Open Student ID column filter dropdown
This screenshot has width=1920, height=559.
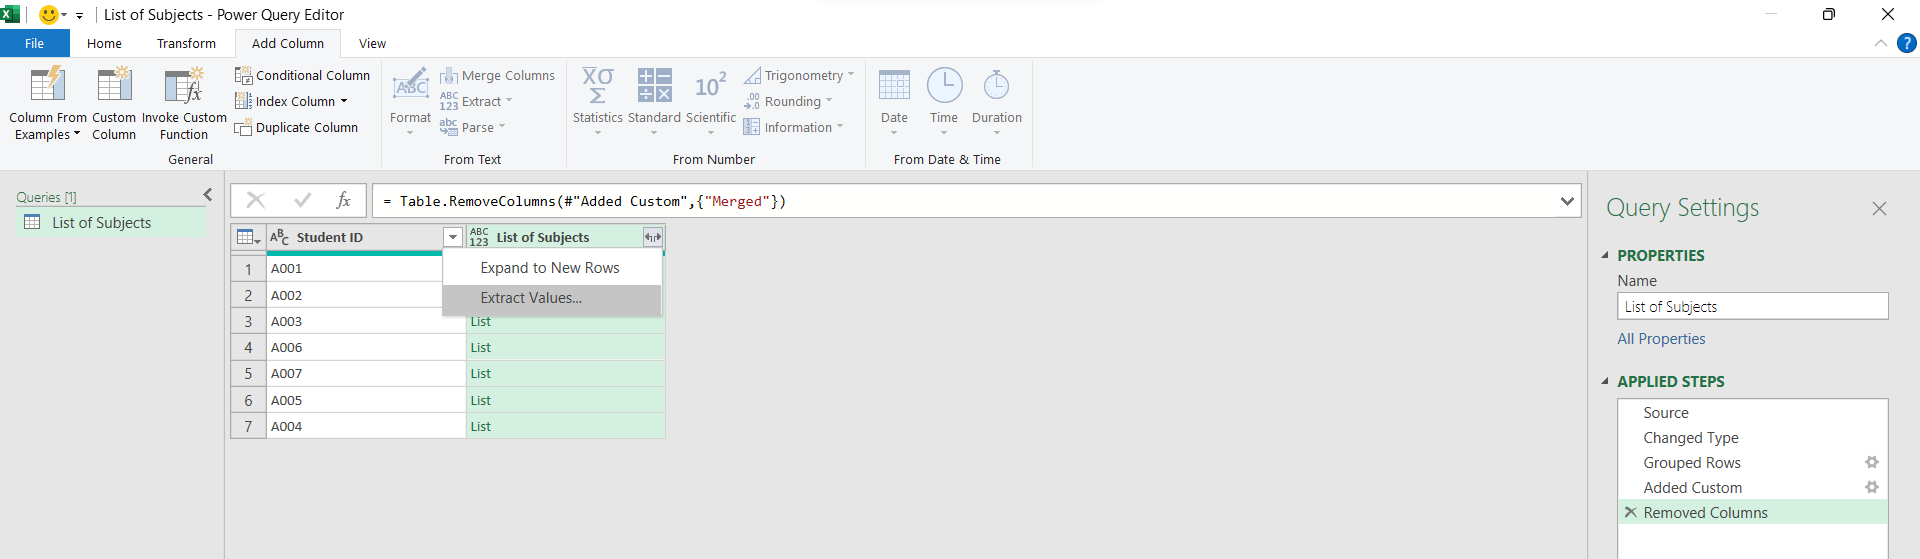[453, 237]
